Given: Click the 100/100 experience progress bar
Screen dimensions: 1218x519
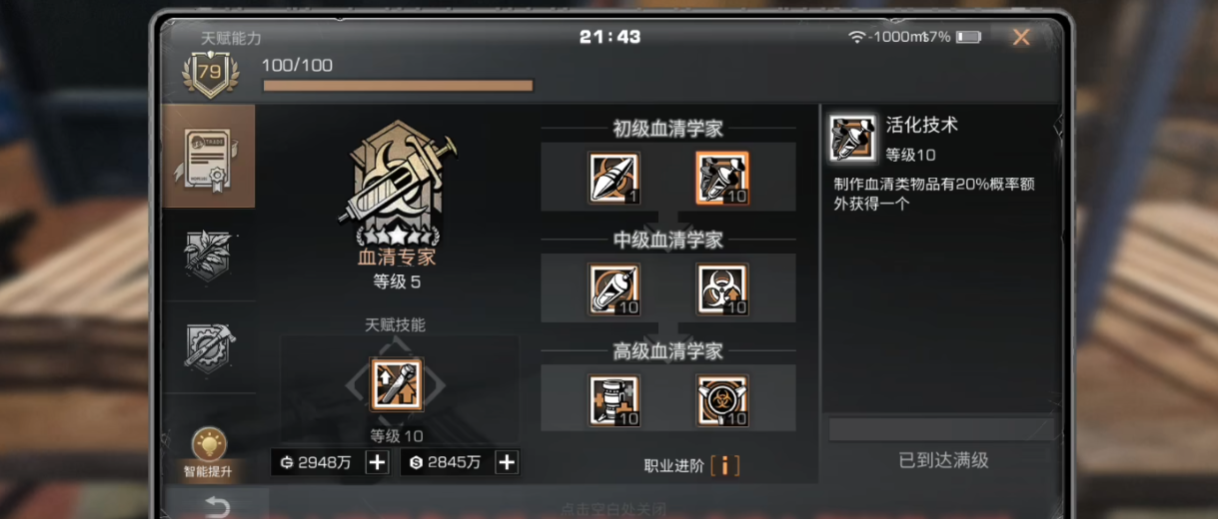Looking at the screenshot, I should pyautogui.click(x=398, y=86).
